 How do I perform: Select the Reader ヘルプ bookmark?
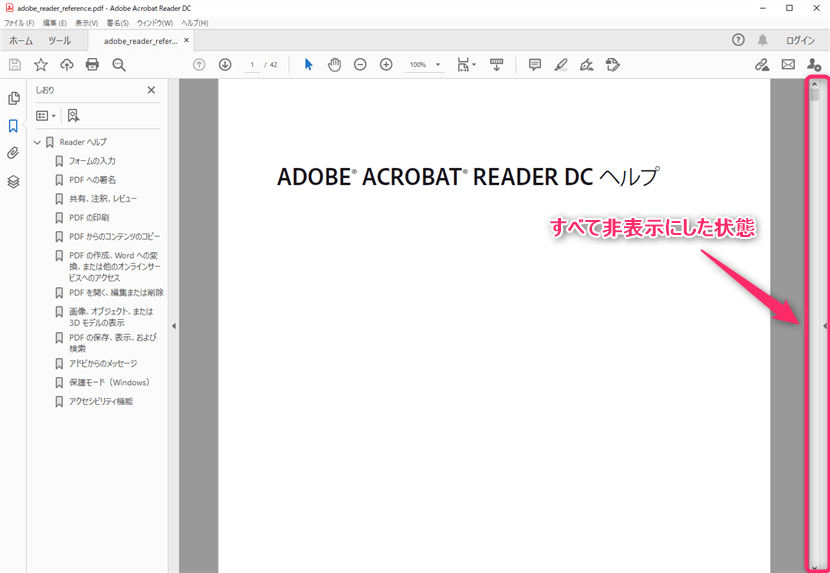[x=83, y=142]
